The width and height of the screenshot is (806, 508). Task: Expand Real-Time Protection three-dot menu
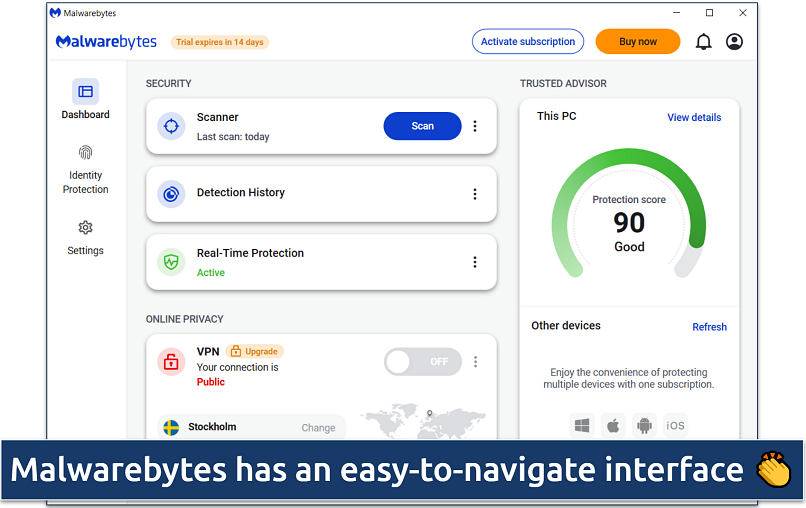(475, 262)
